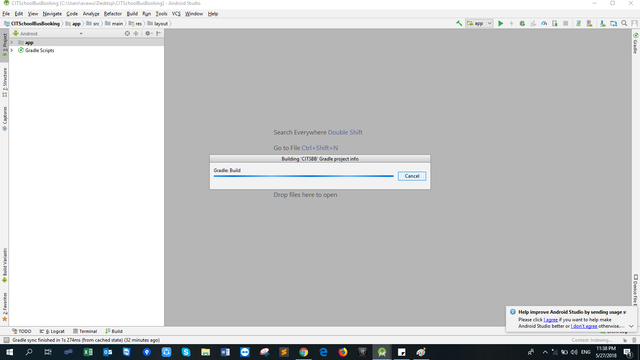Click the Stop square icon
The height and width of the screenshot is (360, 640).
566,23
